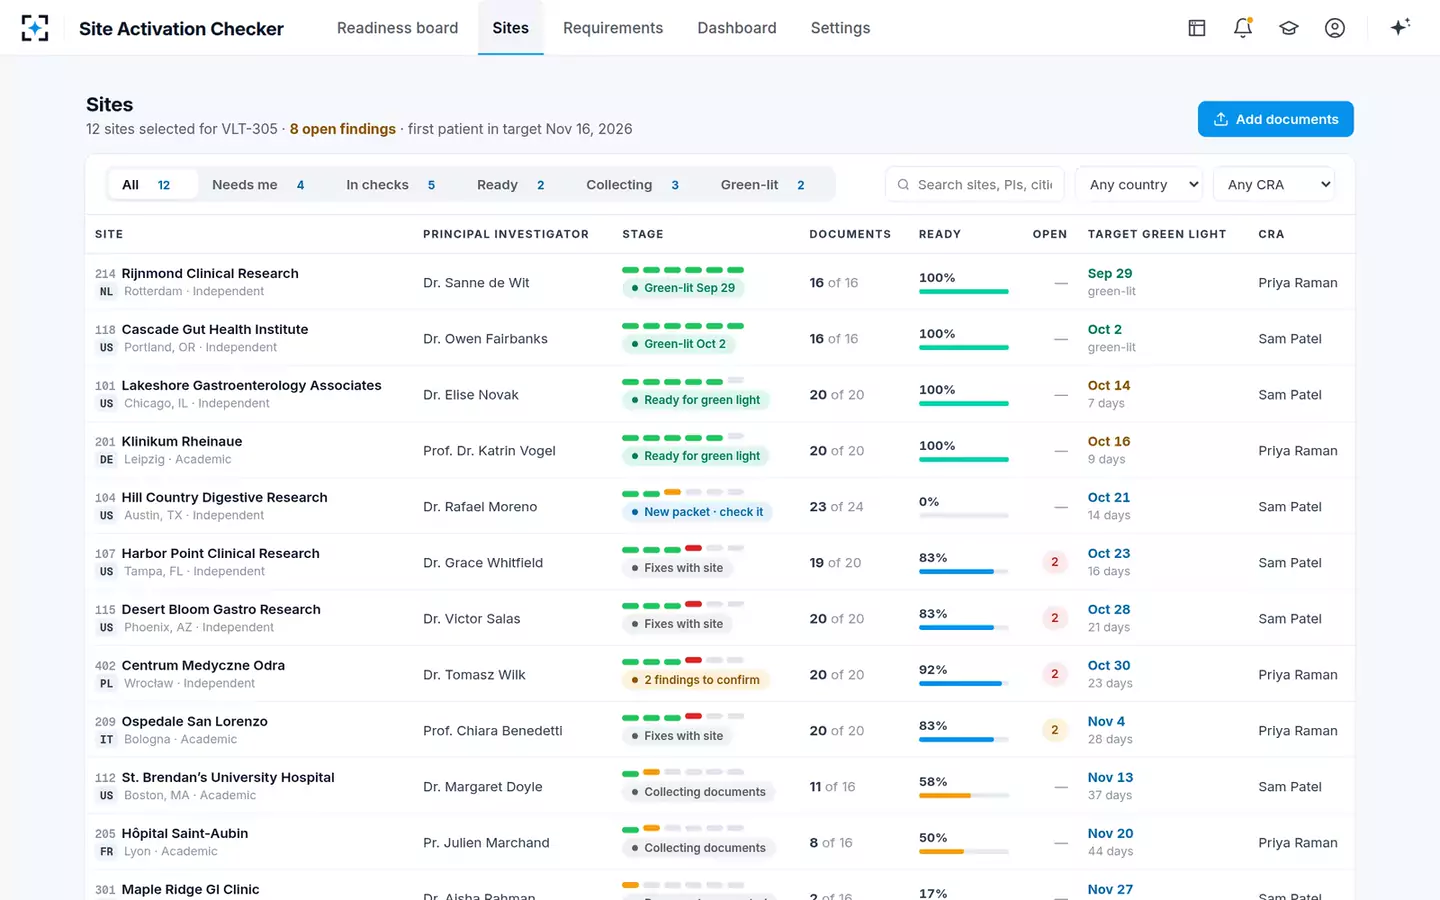
Task: Open the Any CRA filter dropdown
Action: point(1274,184)
